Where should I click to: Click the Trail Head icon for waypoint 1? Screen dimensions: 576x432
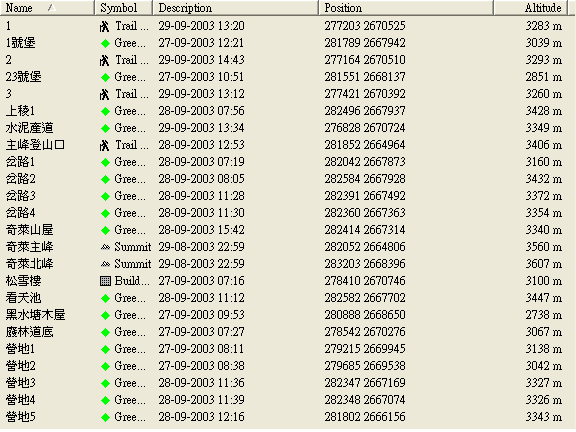[105, 26]
